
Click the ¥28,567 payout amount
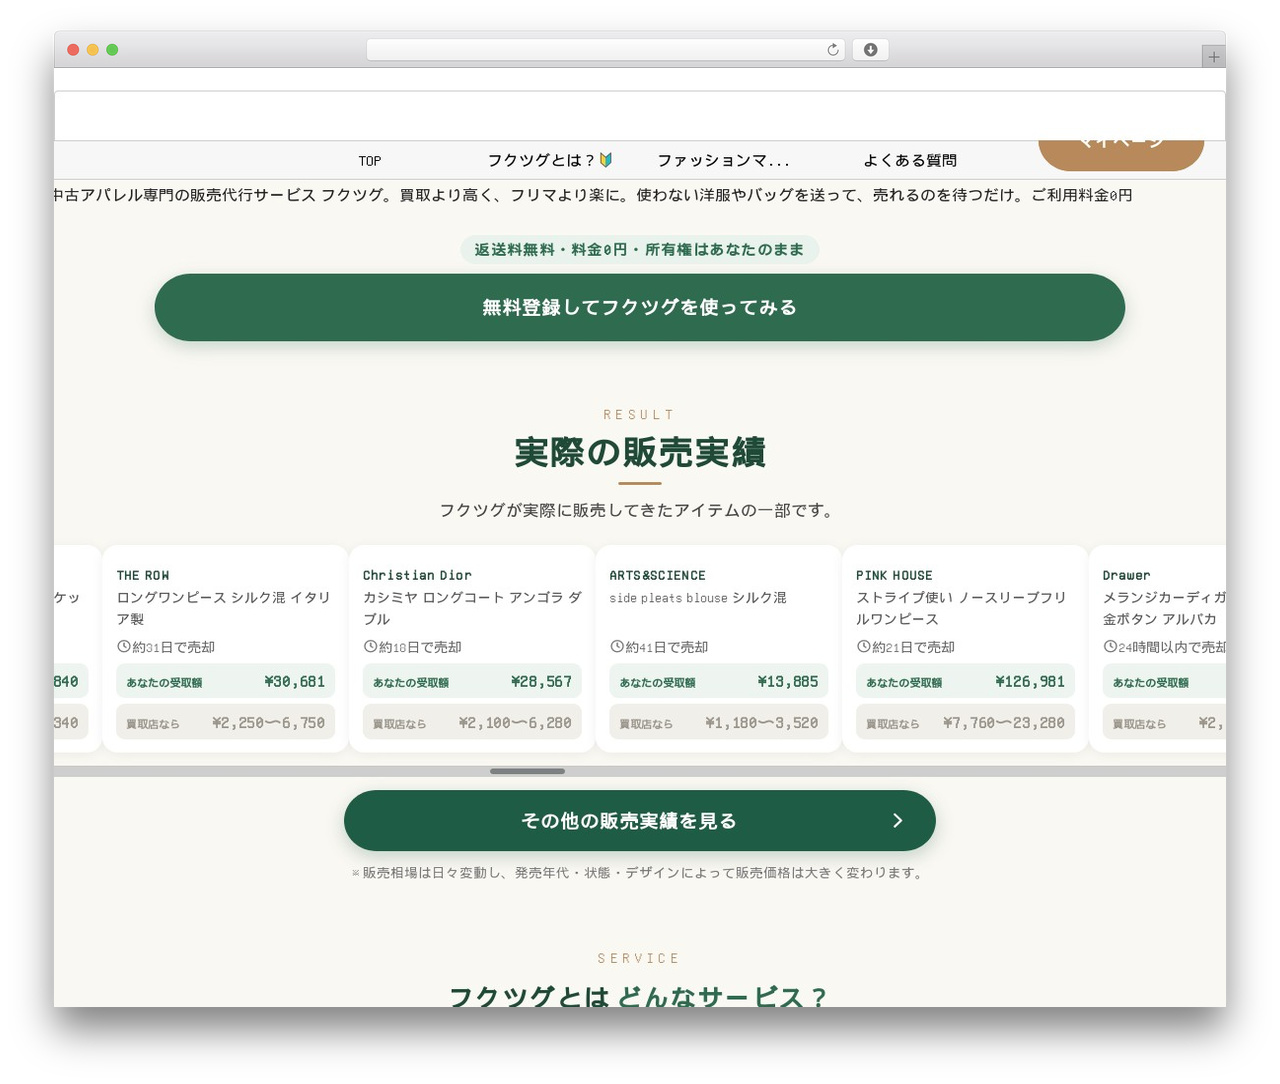point(541,682)
